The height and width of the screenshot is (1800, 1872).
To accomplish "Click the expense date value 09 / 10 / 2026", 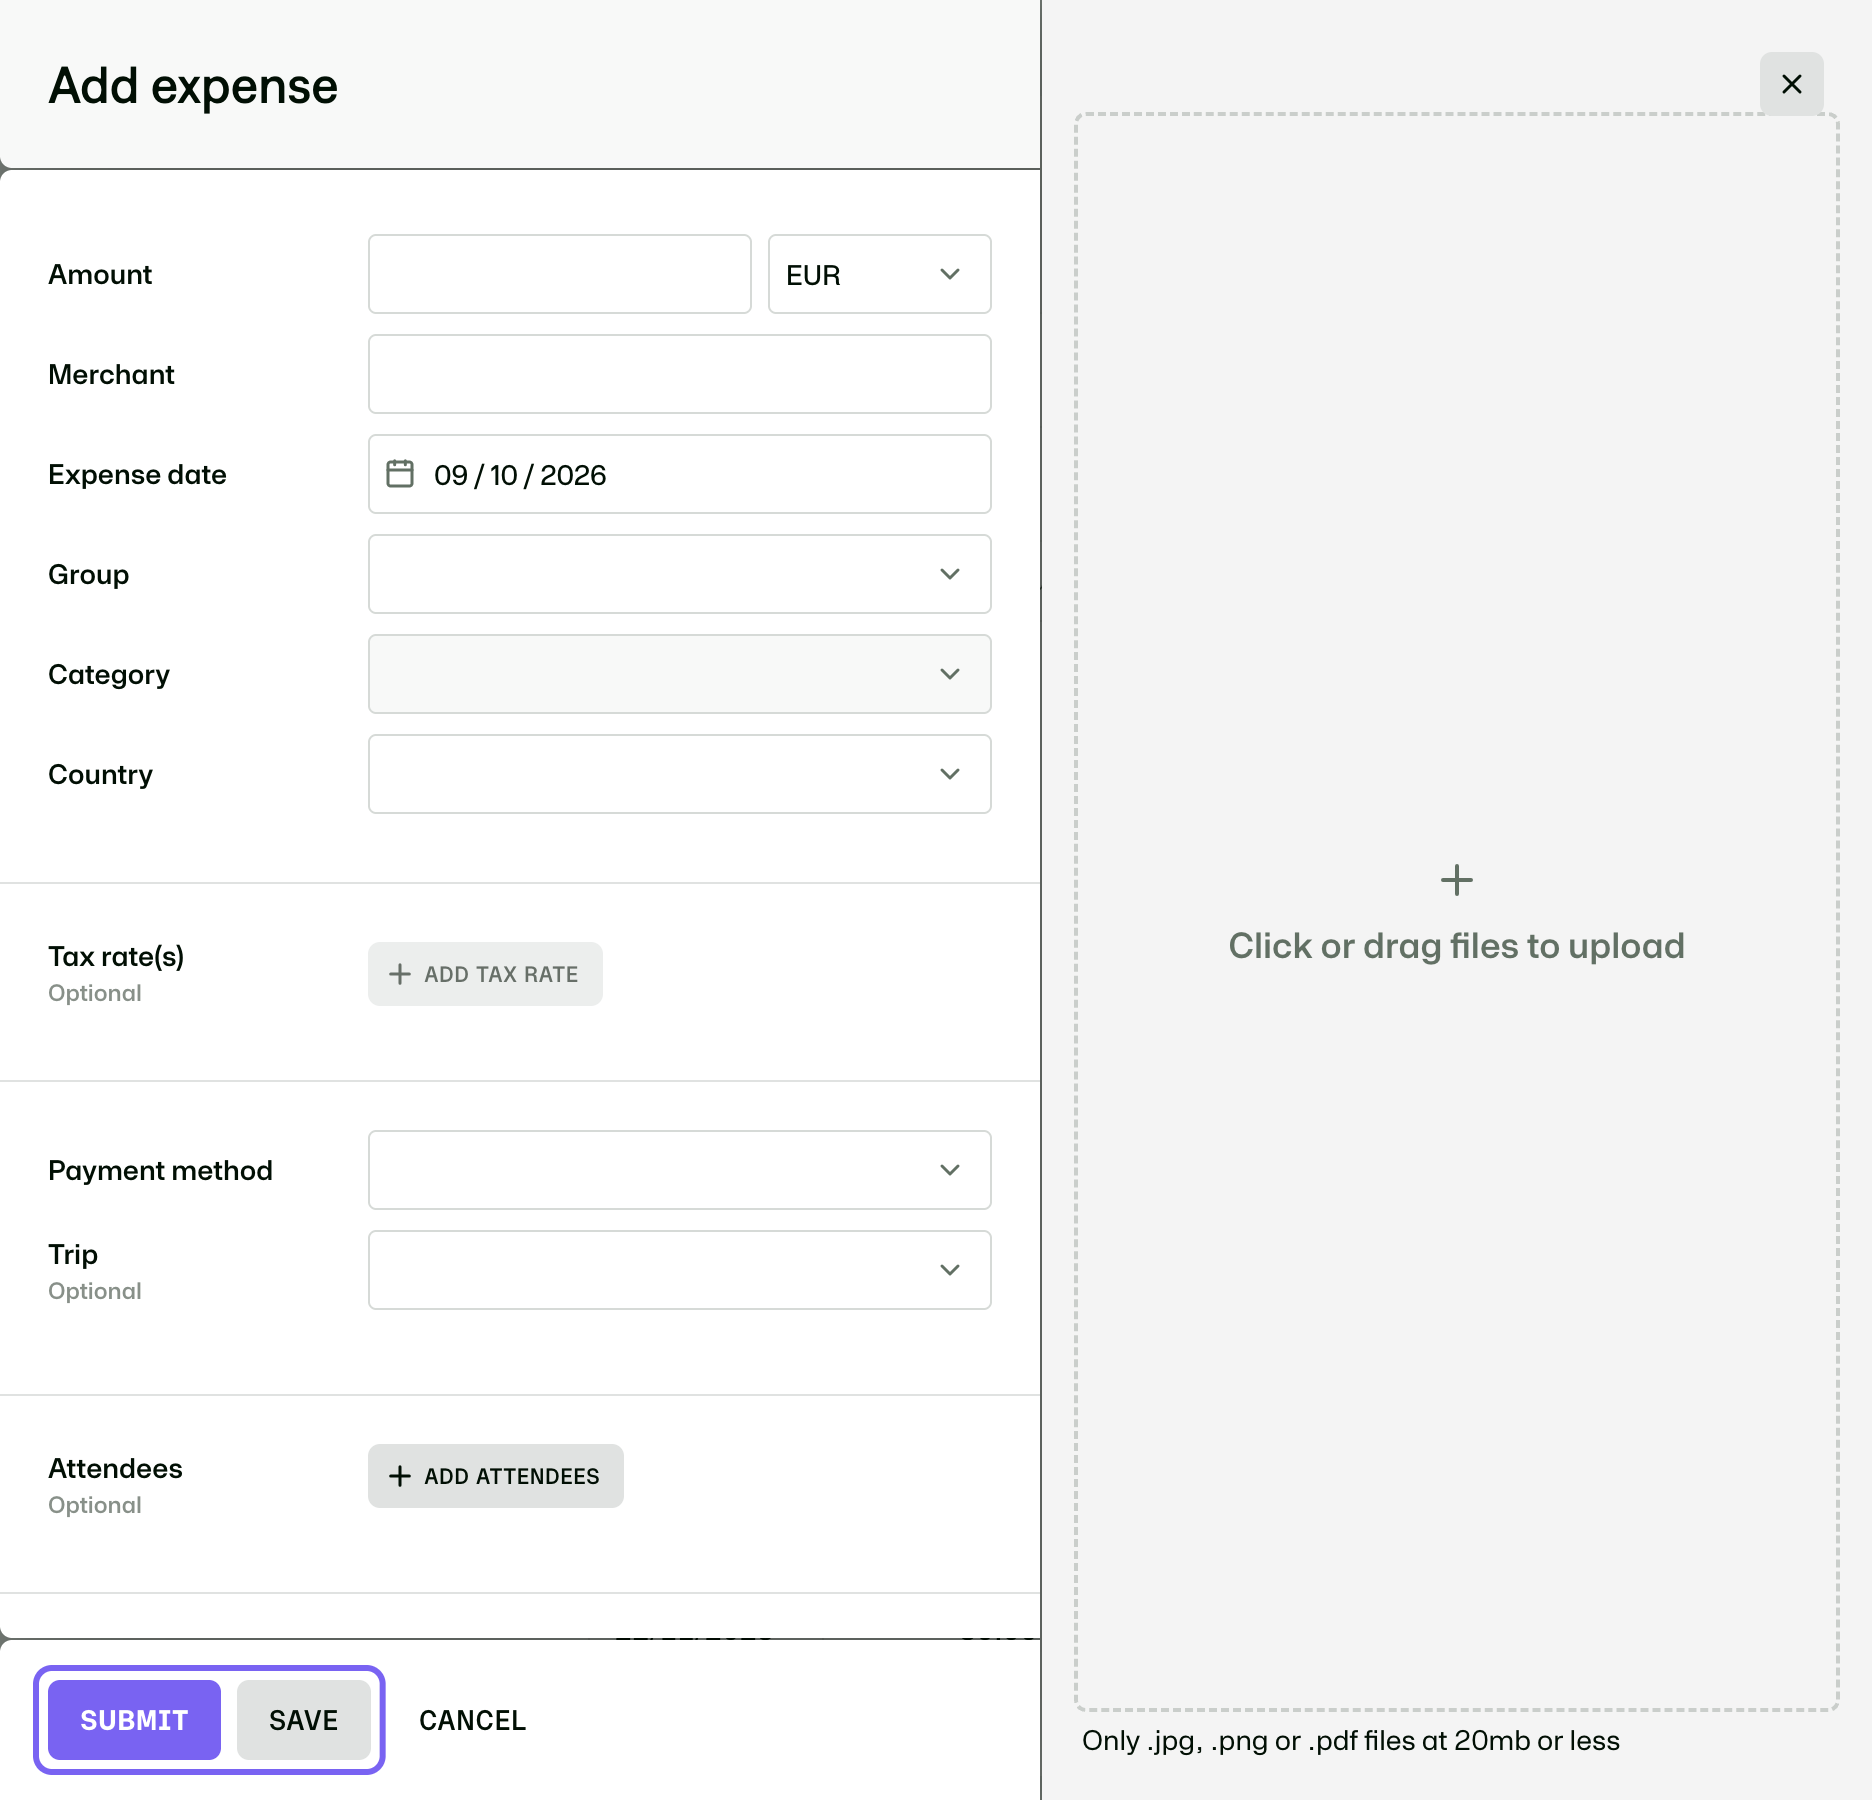I will [520, 475].
